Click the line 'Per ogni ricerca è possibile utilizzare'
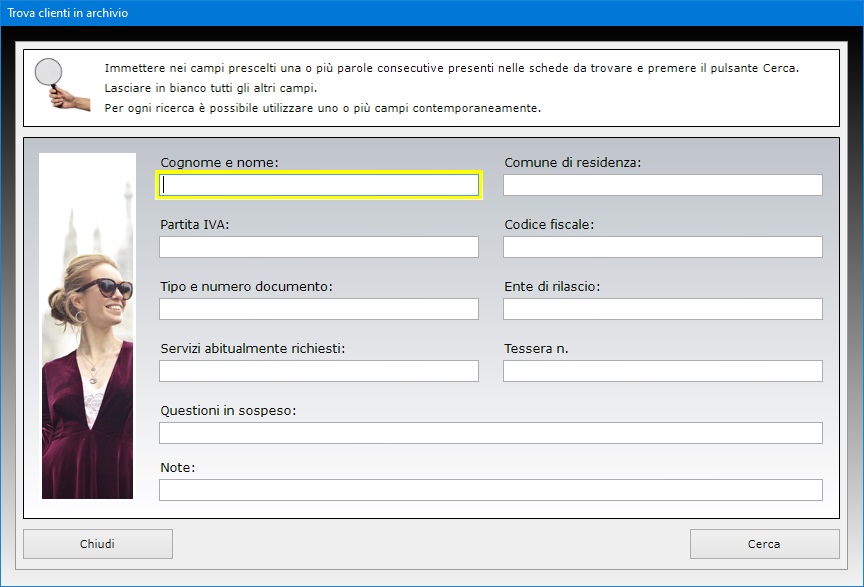 tap(323, 108)
